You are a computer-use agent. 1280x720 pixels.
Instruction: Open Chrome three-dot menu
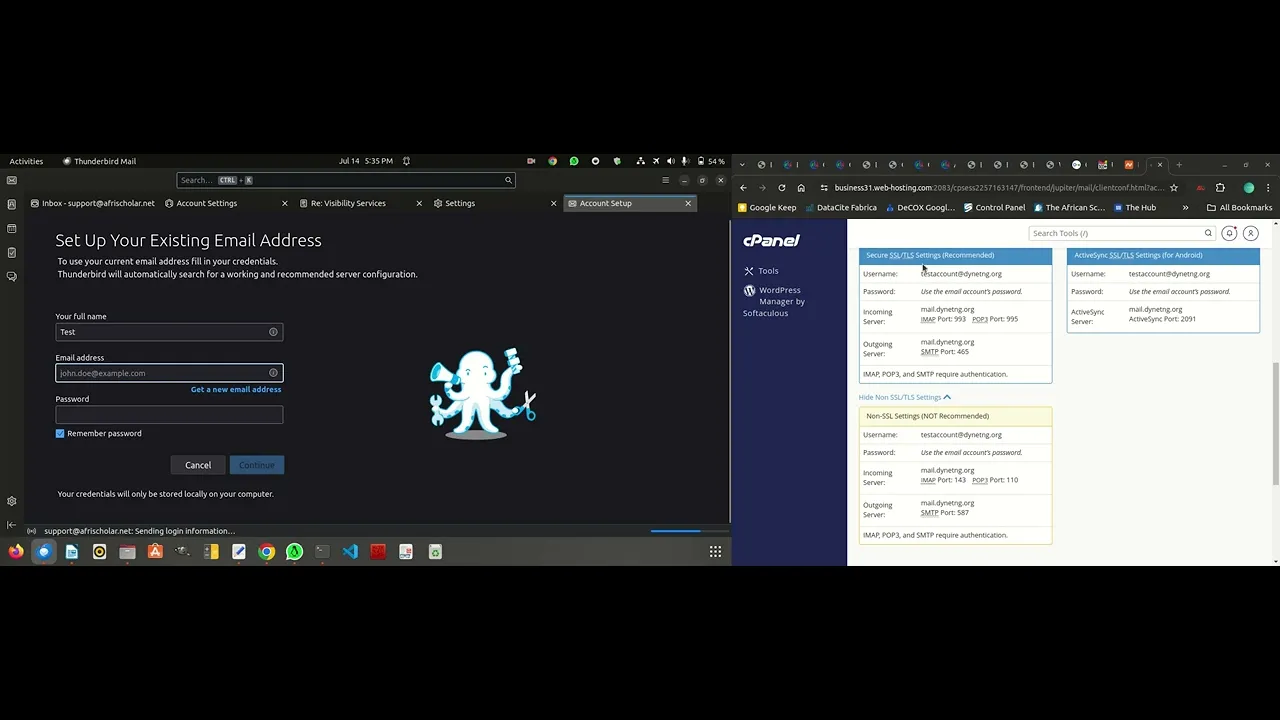pos(1268,187)
